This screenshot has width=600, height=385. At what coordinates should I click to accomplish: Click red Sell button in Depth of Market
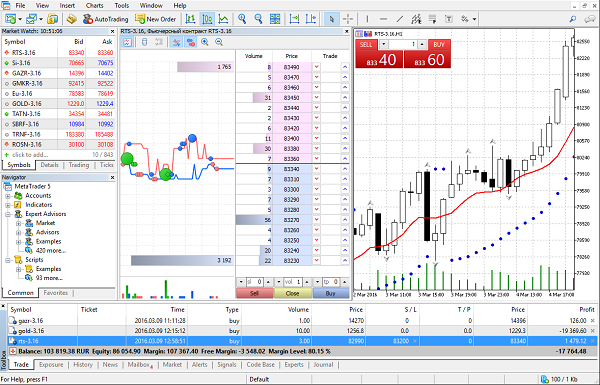click(x=254, y=293)
